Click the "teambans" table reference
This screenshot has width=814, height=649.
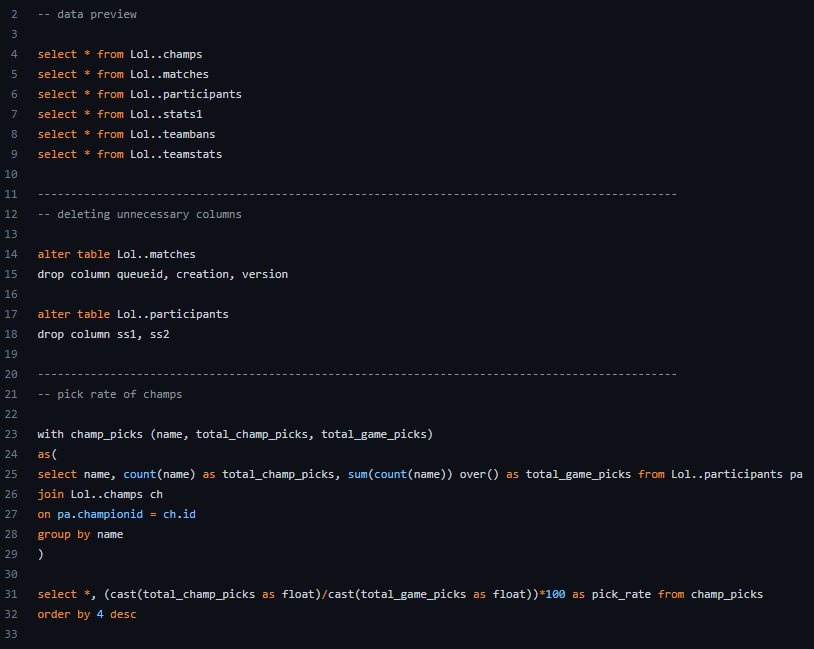coord(188,134)
